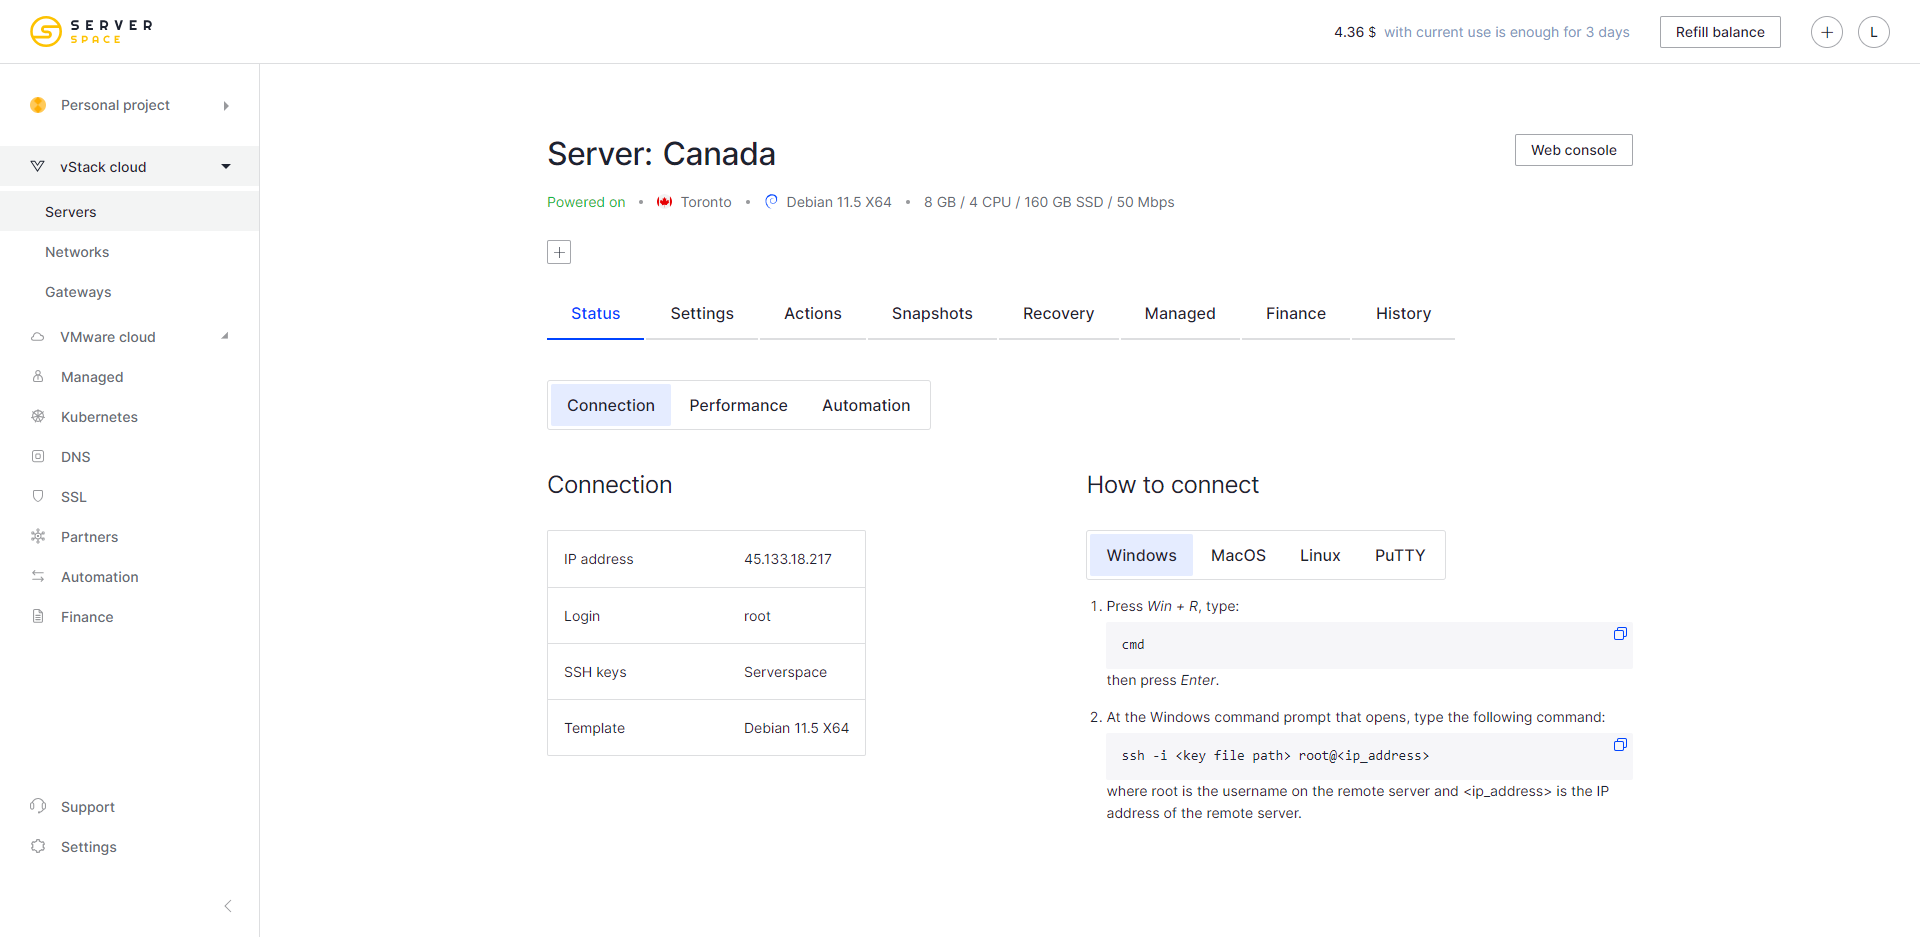Viewport: 1920px width, 937px height.
Task: Click the IP address 45.133.18.217
Action: (788, 559)
